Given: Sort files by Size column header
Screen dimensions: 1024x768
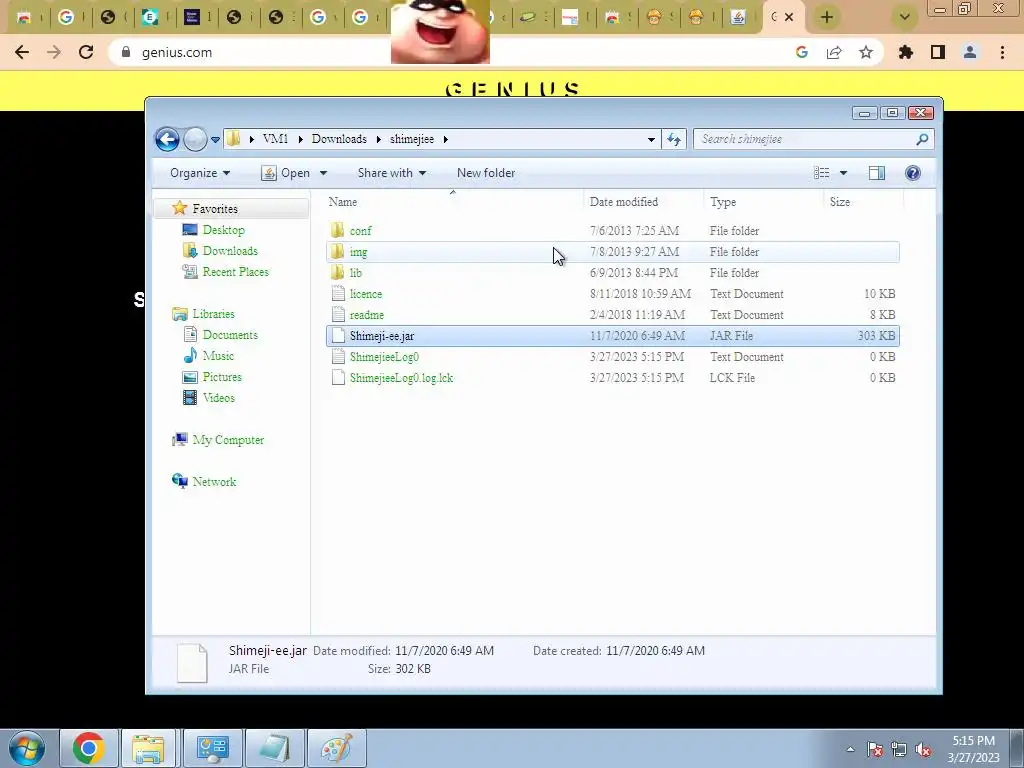Looking at the screenshot, I should click(840, 202).
